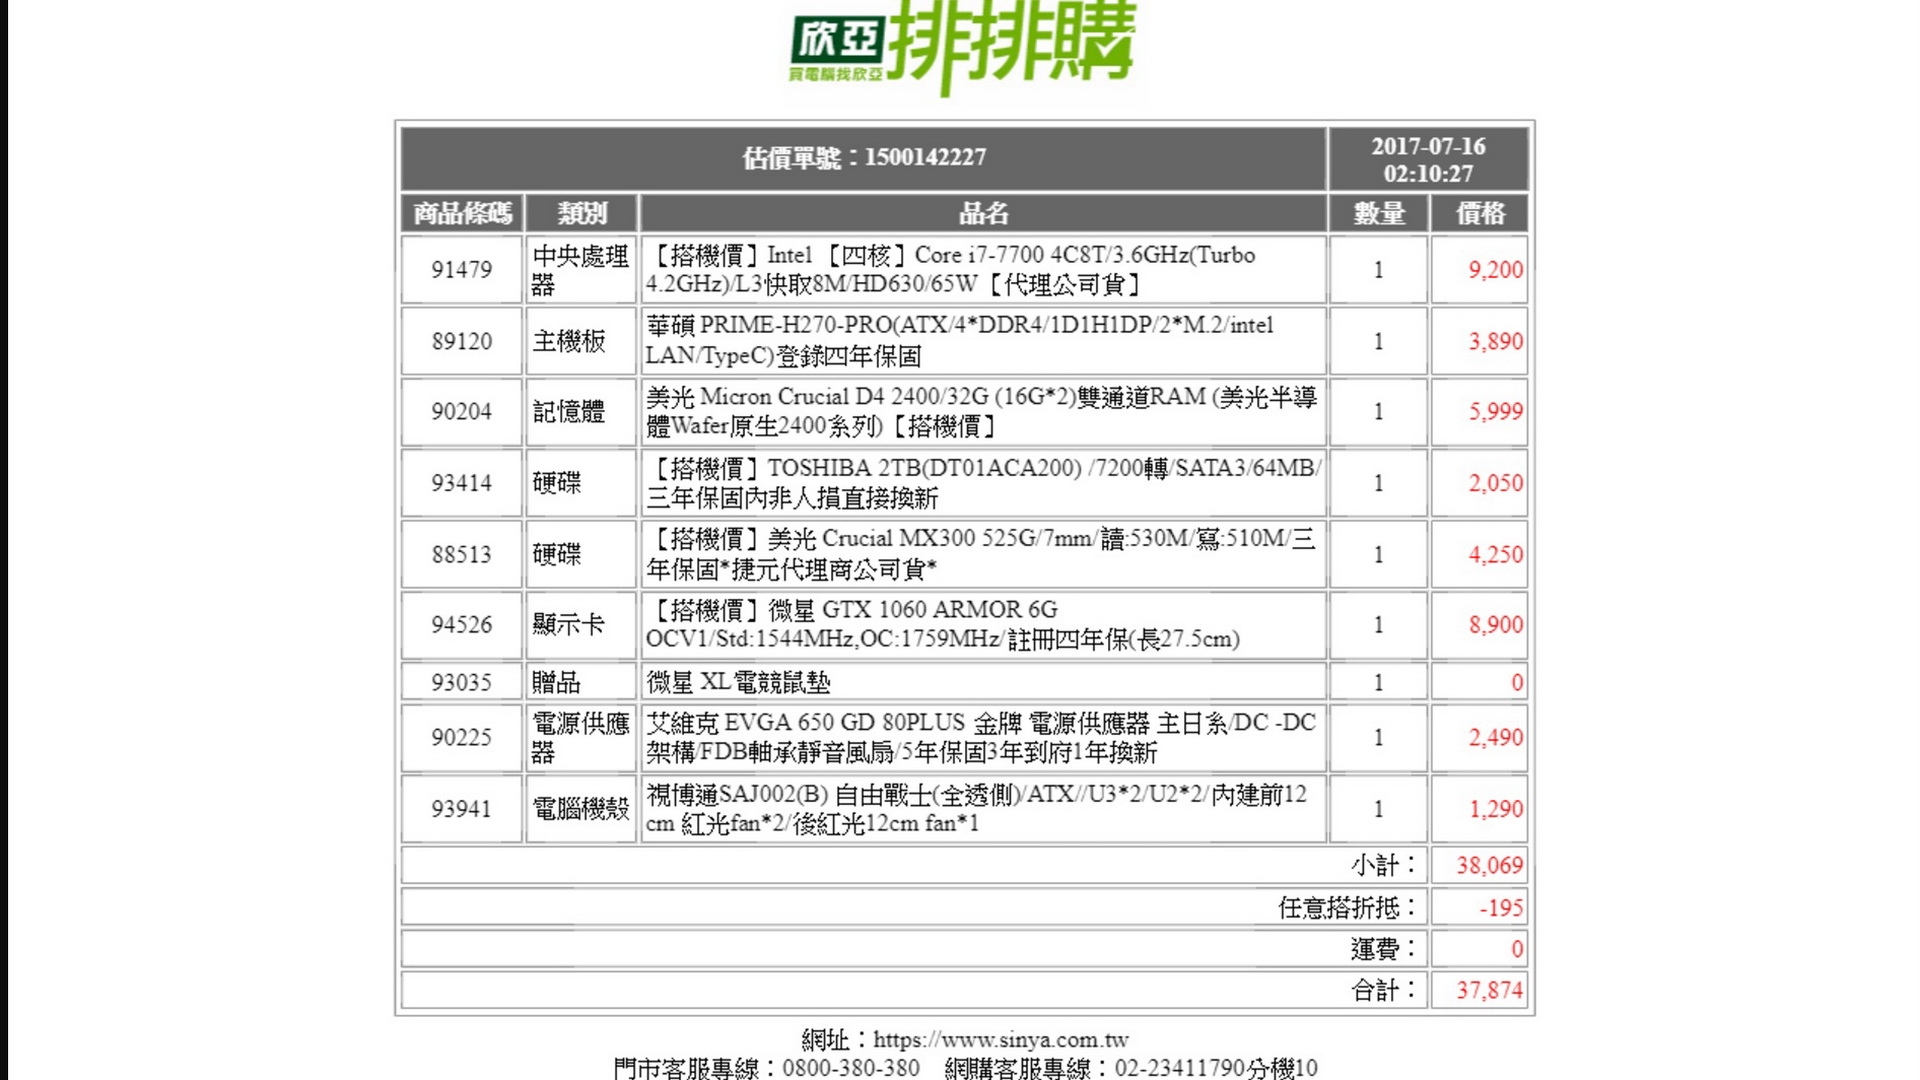Image resolution: width=1920 pixels, height=1080 pixels.
Task: Click the date 2017-07-16 02:10:27
Action: 1428,159
